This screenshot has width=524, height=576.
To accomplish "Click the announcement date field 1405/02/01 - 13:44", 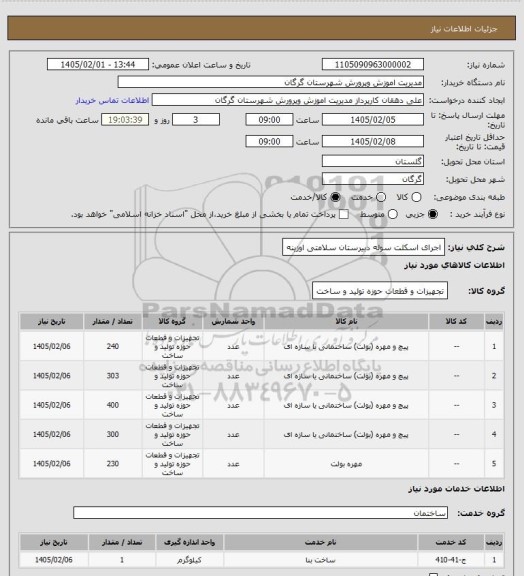I will (x=98, y=64).
